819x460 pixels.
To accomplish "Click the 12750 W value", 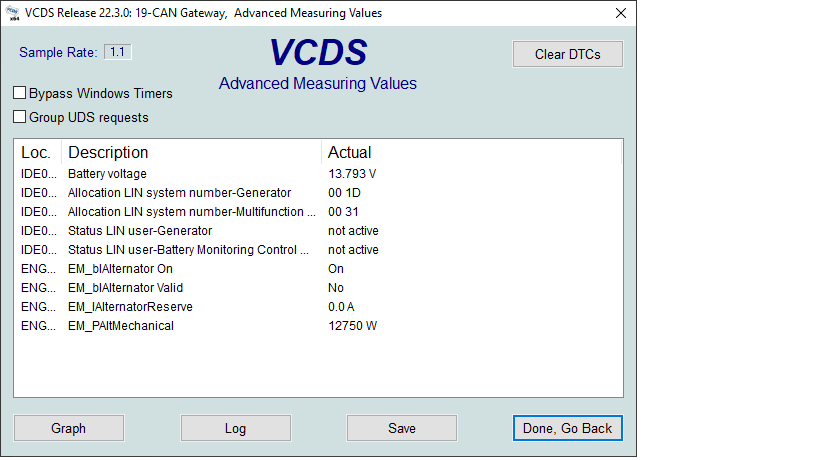I will tap(353, 326).
